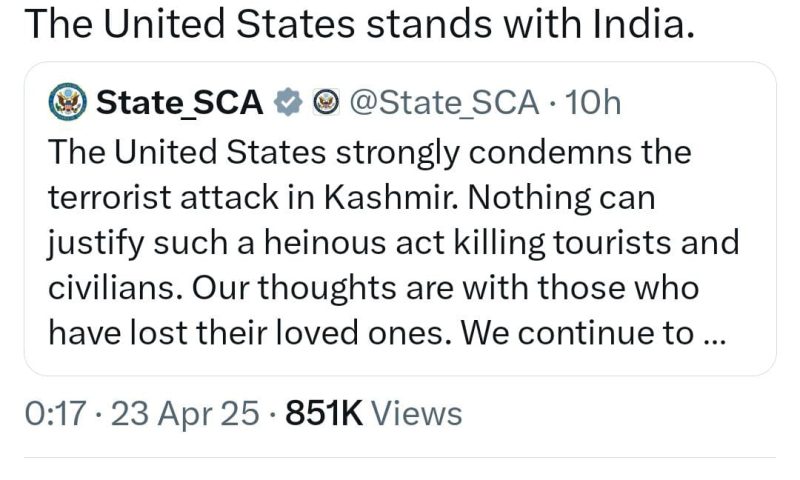800x480 pixels.
Task: Click the 10h timestamp on the quoted post
Action: 593,102
